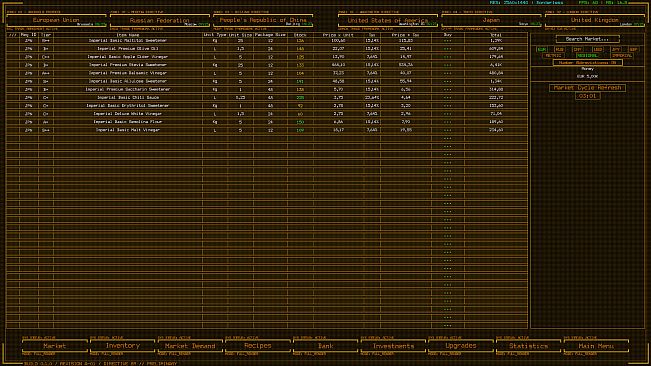This screenshot has width=651, height=366.
Task: Sort by Package Size header
Action: [x=270, y=35]
